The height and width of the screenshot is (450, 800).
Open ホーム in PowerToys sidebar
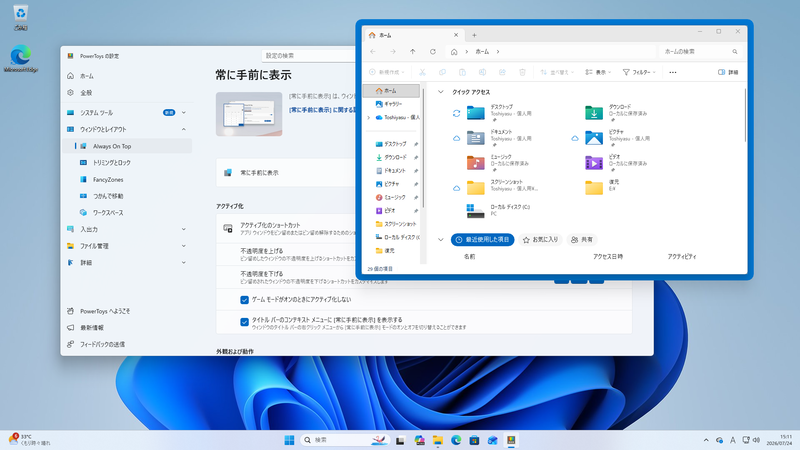[x=127, y=76]
